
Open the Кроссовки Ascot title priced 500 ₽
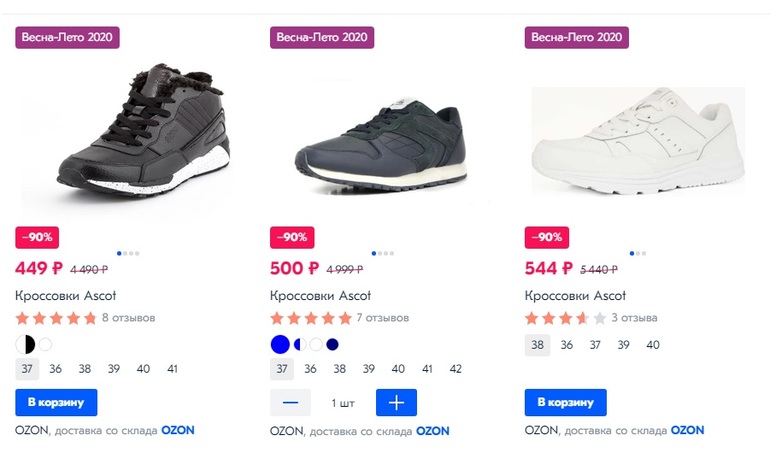320,296
